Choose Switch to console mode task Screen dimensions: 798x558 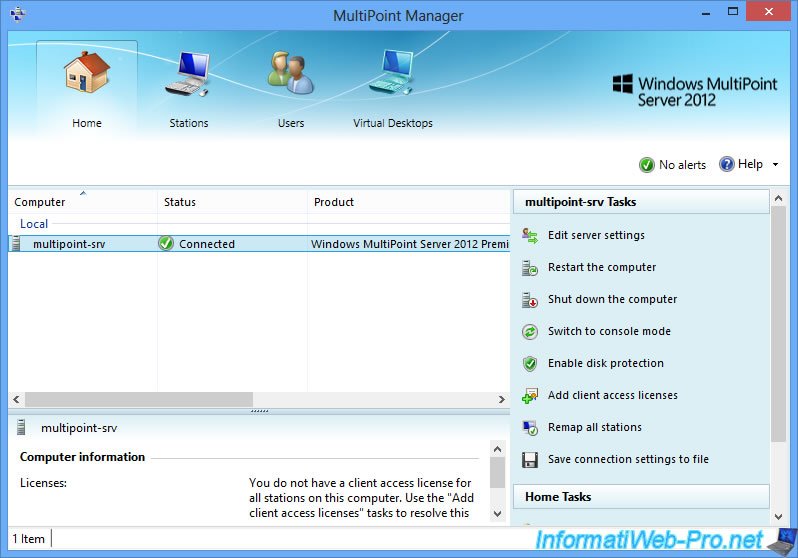coord(609,331)
